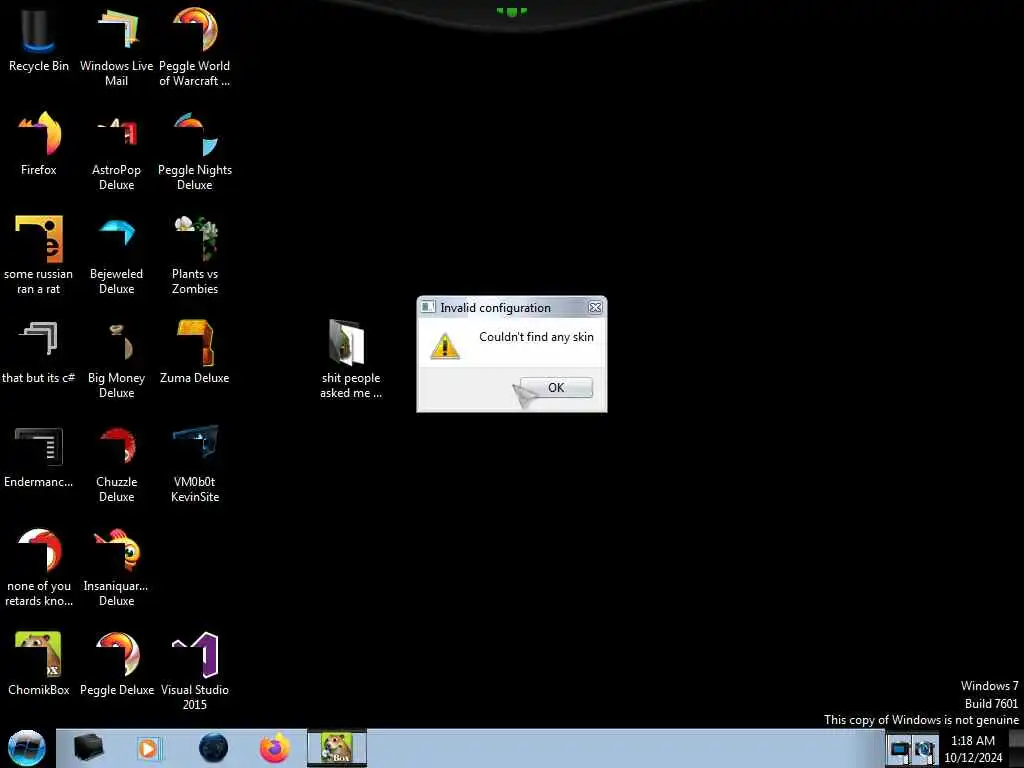1024x768 pixels.
Task: Click the warning triangle icon in dialog
Action: click(x=445, y=346)
